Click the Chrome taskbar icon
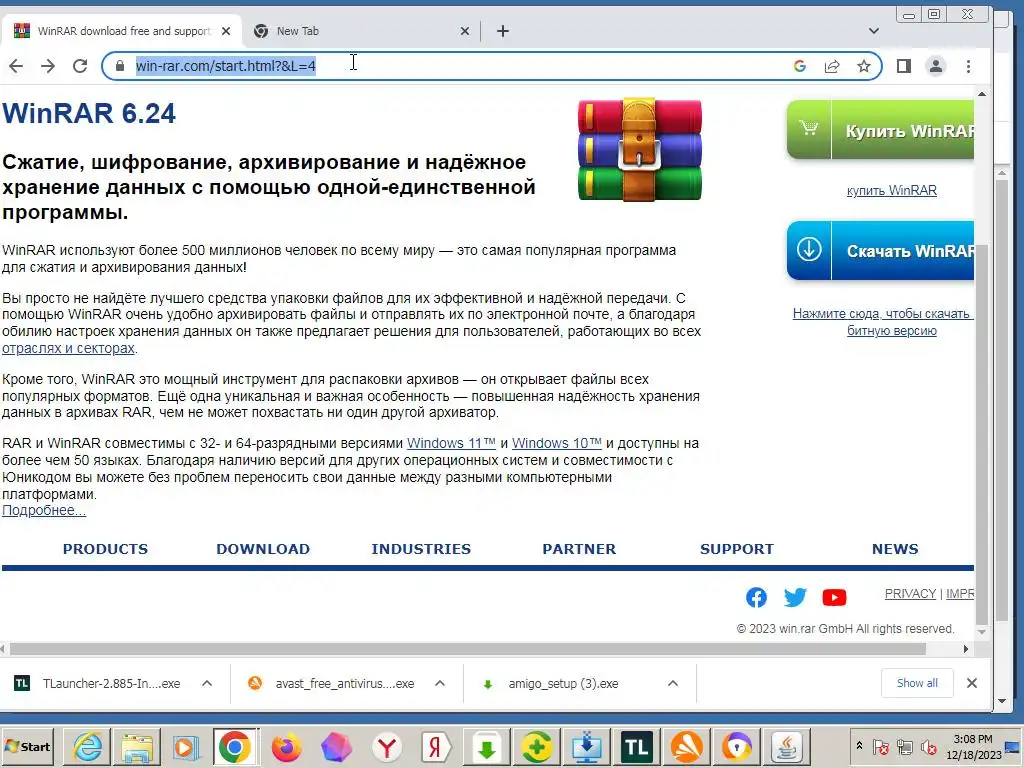Image resolution: width=1024 pixels, height=768 pixels. pos(235,746)
